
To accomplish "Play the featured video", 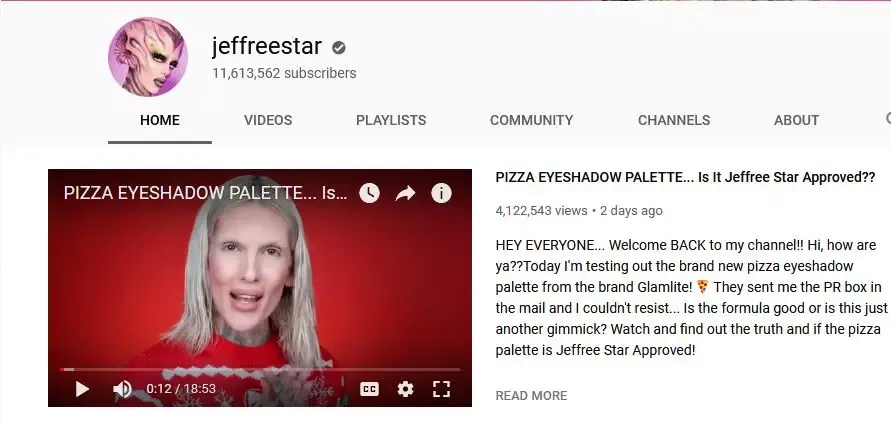I will (82, 389).
